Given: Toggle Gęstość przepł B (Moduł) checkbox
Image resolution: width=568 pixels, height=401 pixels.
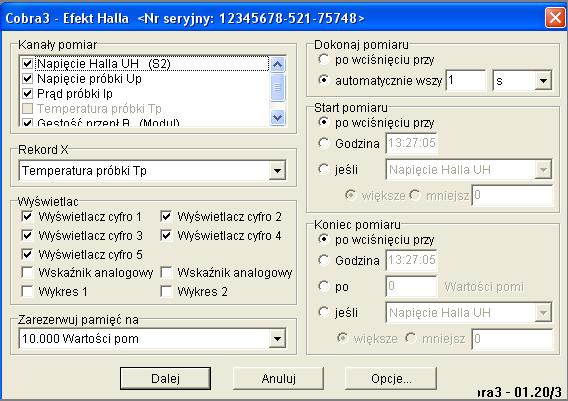Looking at the screenshot, I should click(28, 122).
